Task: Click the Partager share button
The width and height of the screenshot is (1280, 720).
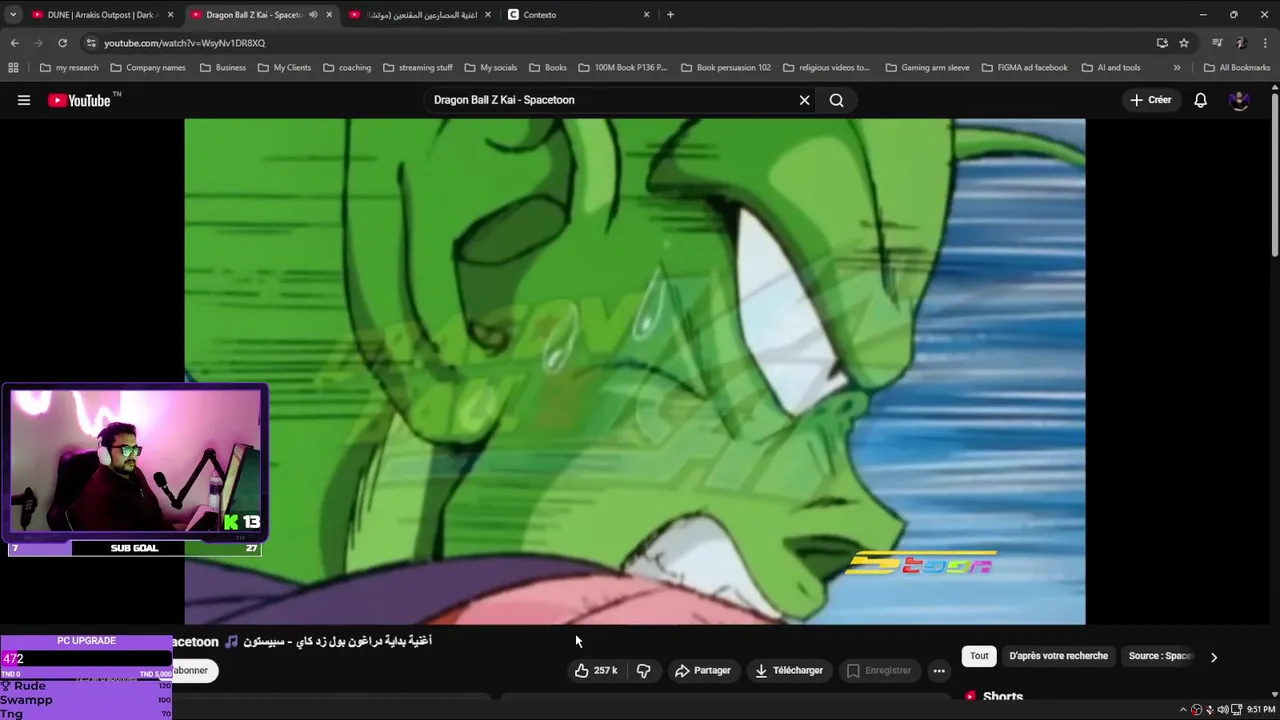Action: [x=703, y=671]
